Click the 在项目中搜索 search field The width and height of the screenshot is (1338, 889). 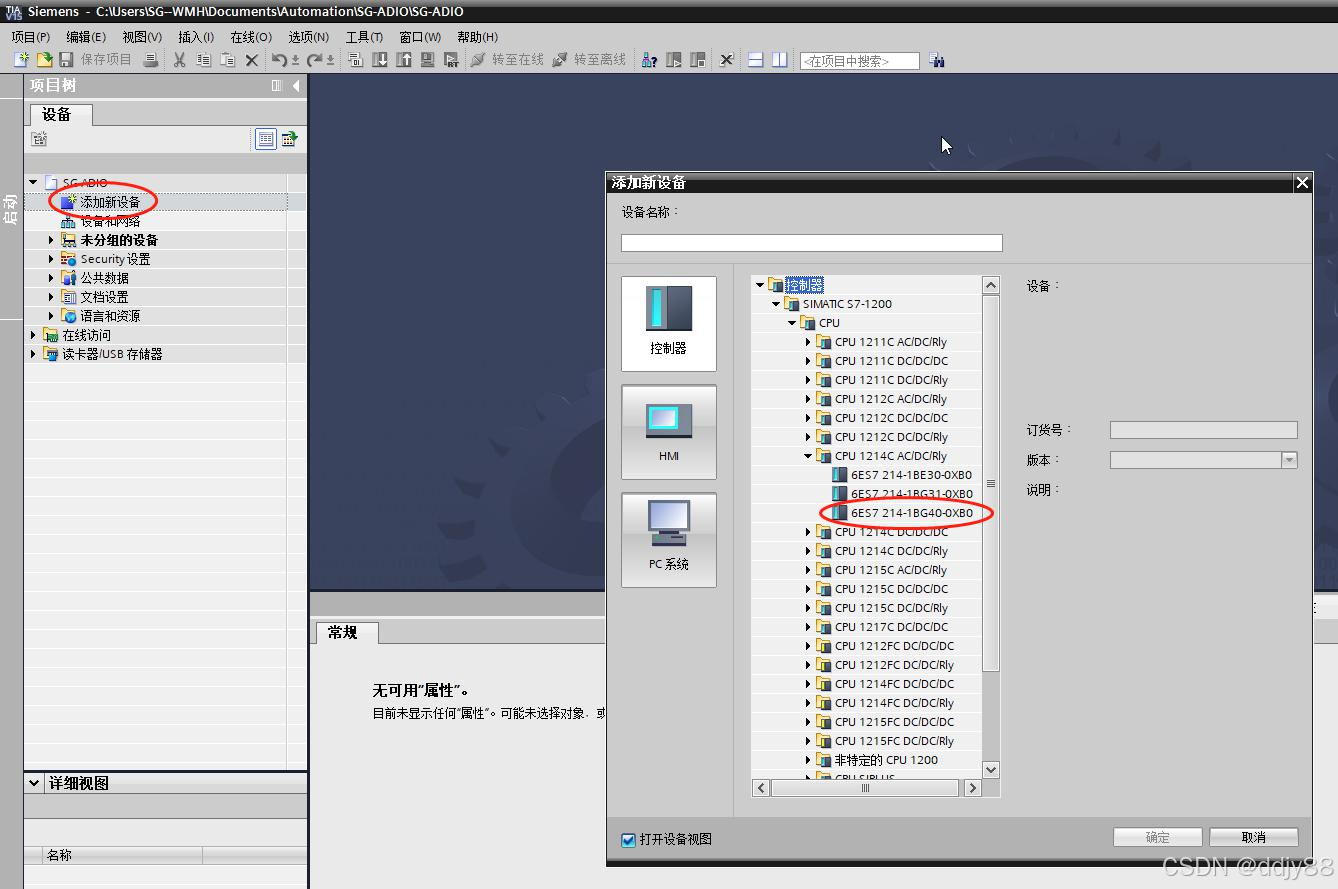click(859, 61)
